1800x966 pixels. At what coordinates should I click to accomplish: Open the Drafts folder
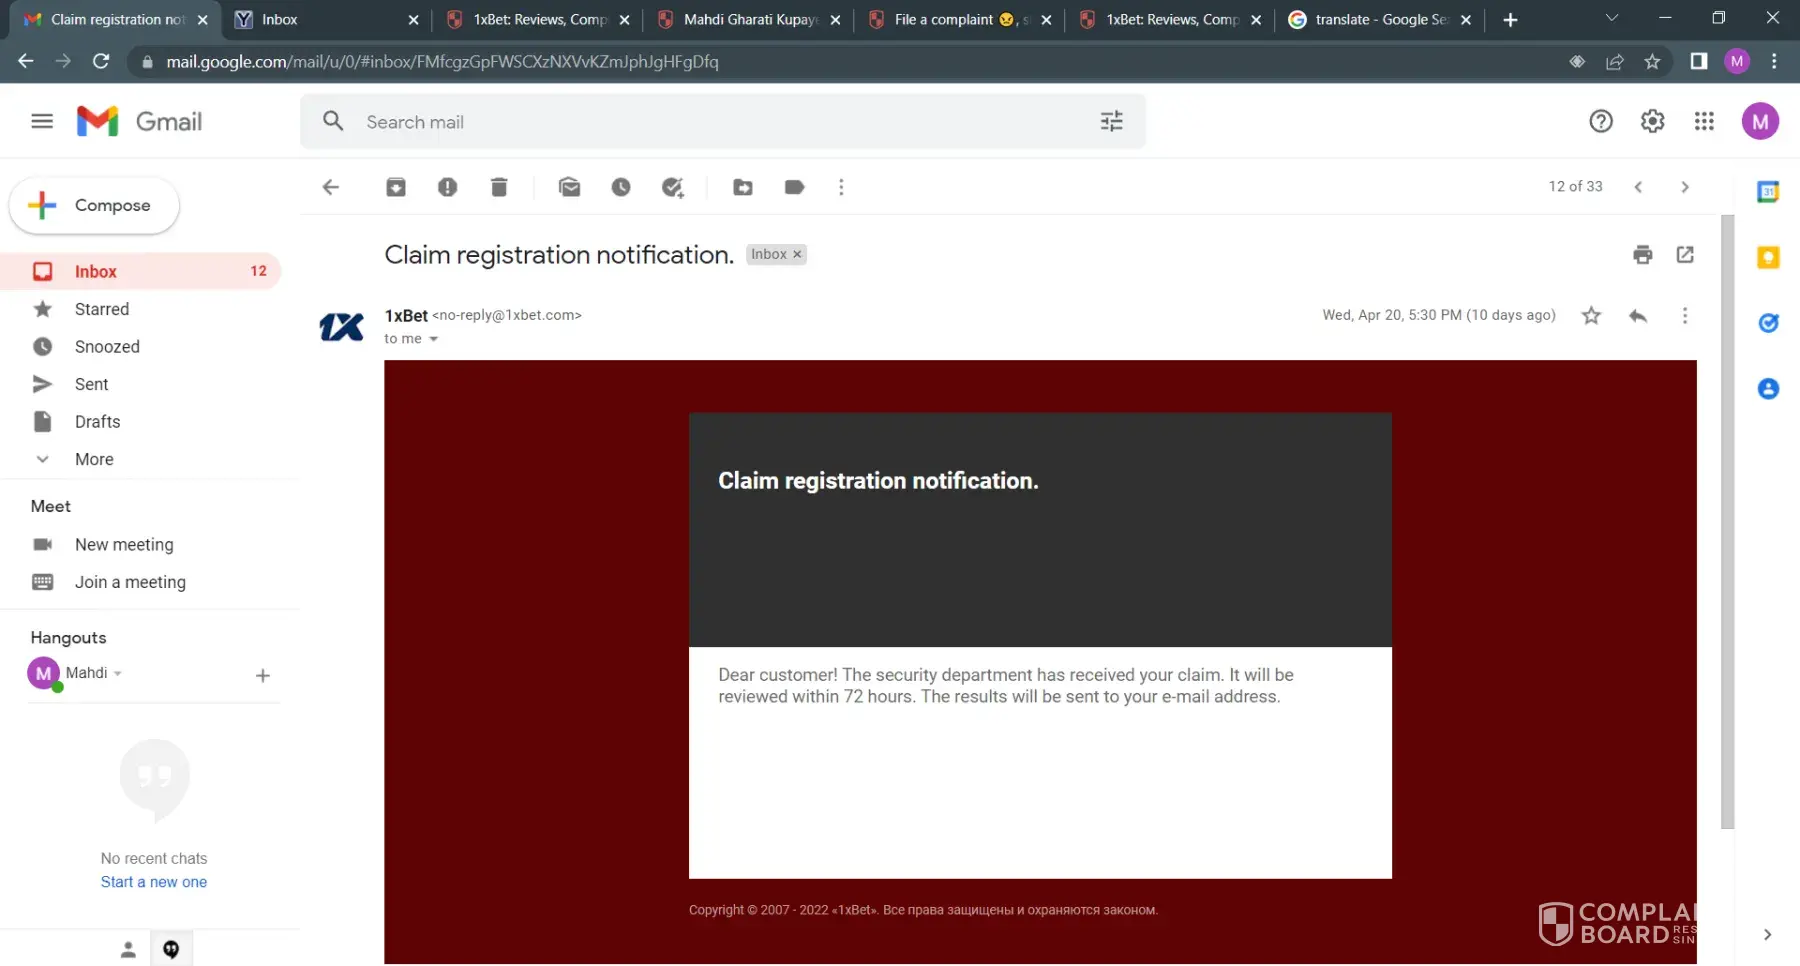pos(140,422)
